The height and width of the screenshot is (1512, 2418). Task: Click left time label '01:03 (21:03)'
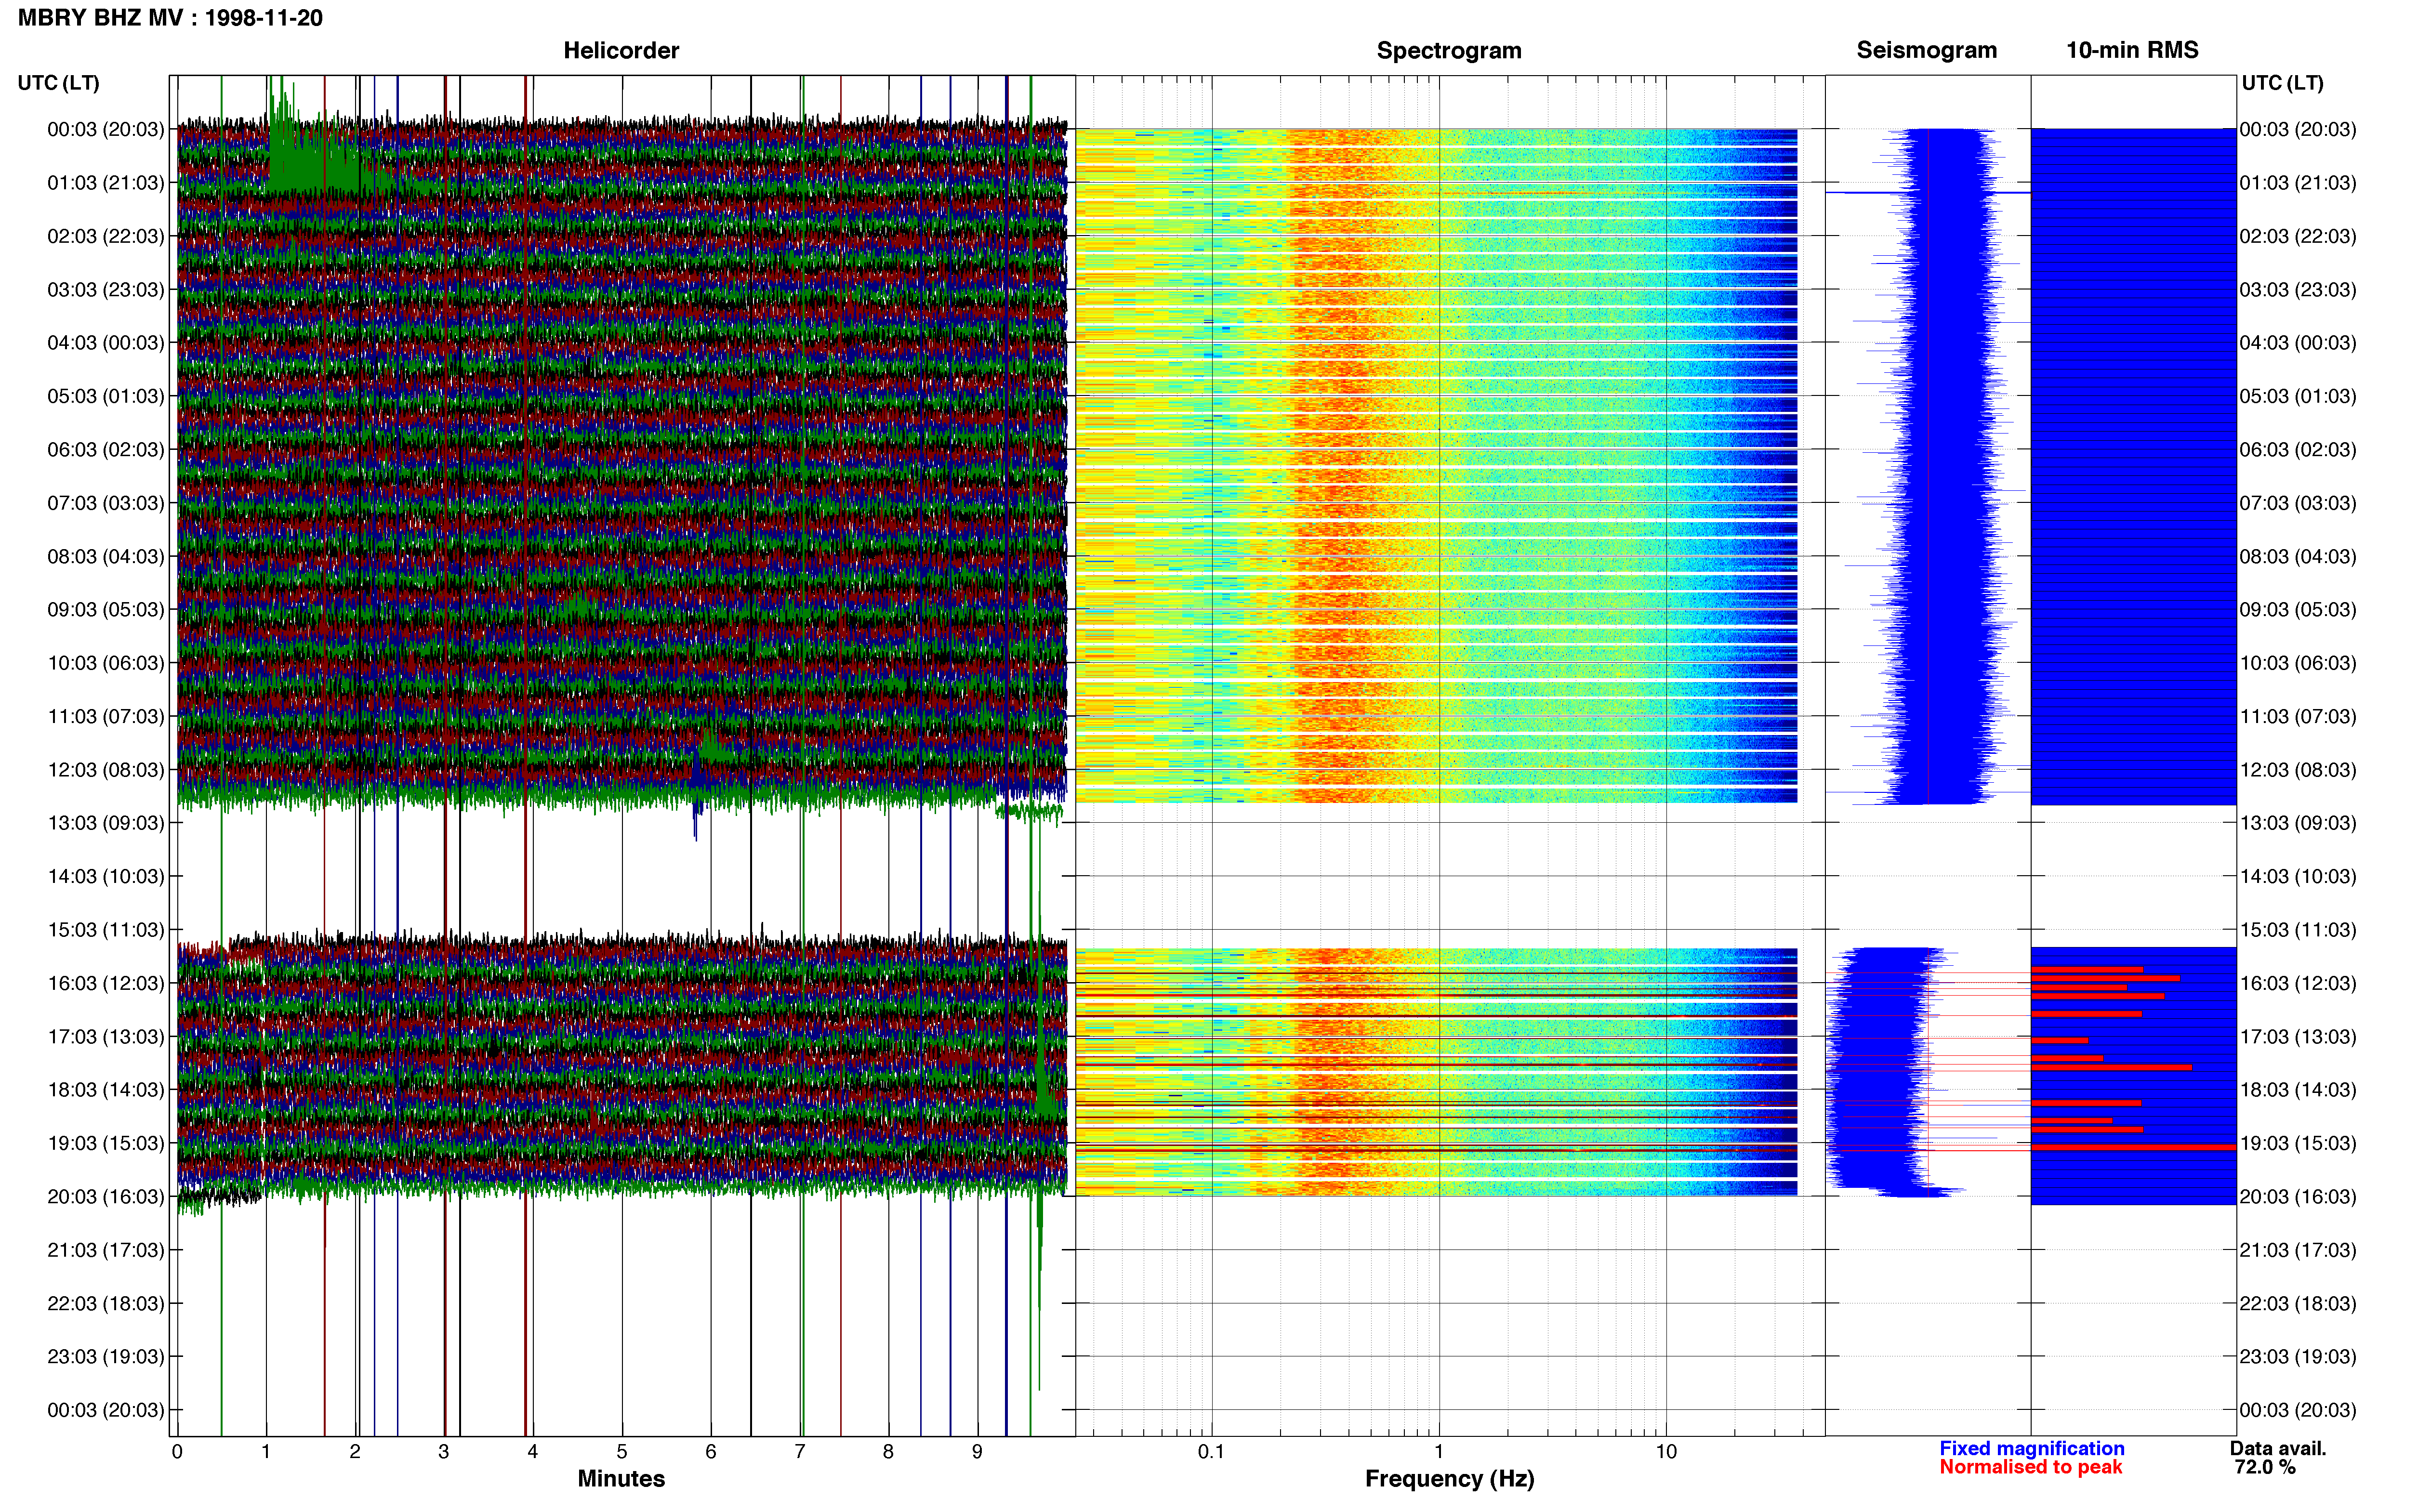tap(105, 183)
